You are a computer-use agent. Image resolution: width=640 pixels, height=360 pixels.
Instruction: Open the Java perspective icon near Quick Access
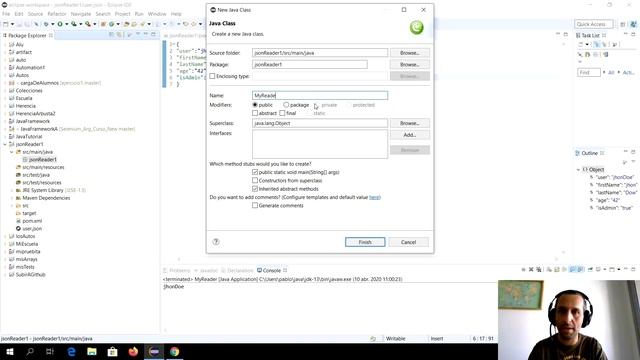[633, 24]
